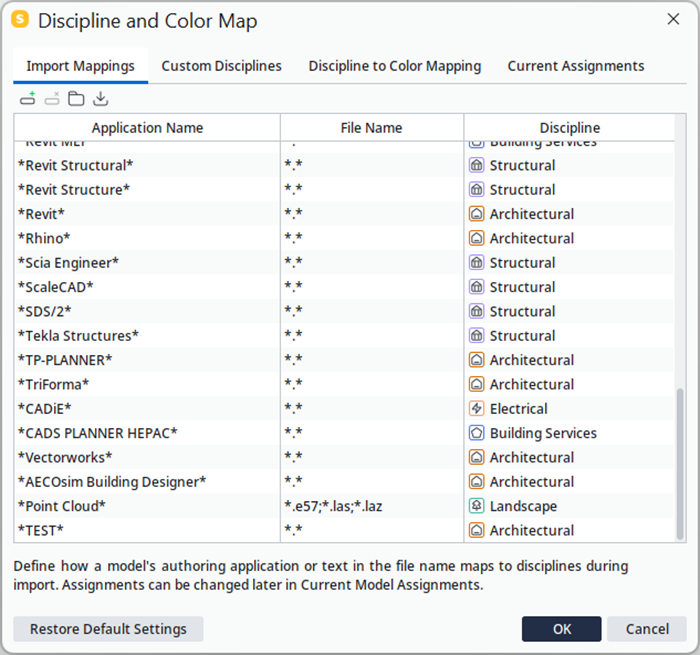
Task: Select the *Rhino* application name cell
Action: tap(147, 238)
